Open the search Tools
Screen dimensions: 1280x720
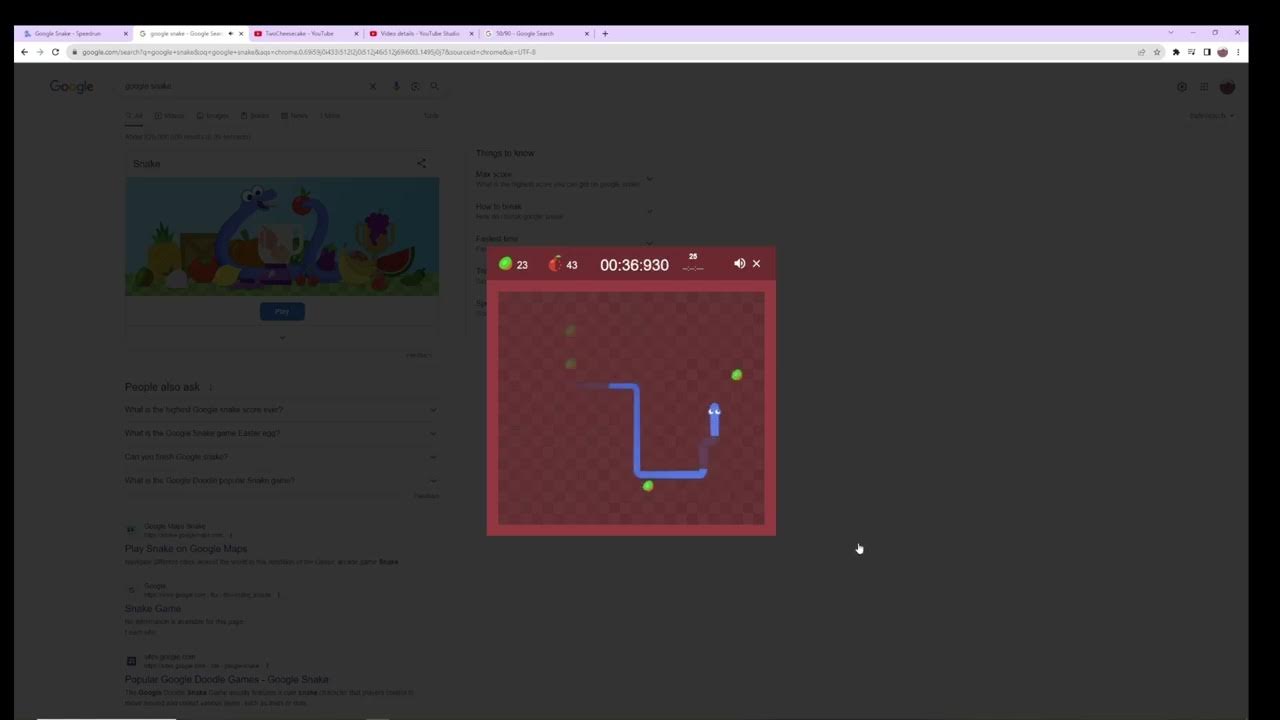[431, 116]
